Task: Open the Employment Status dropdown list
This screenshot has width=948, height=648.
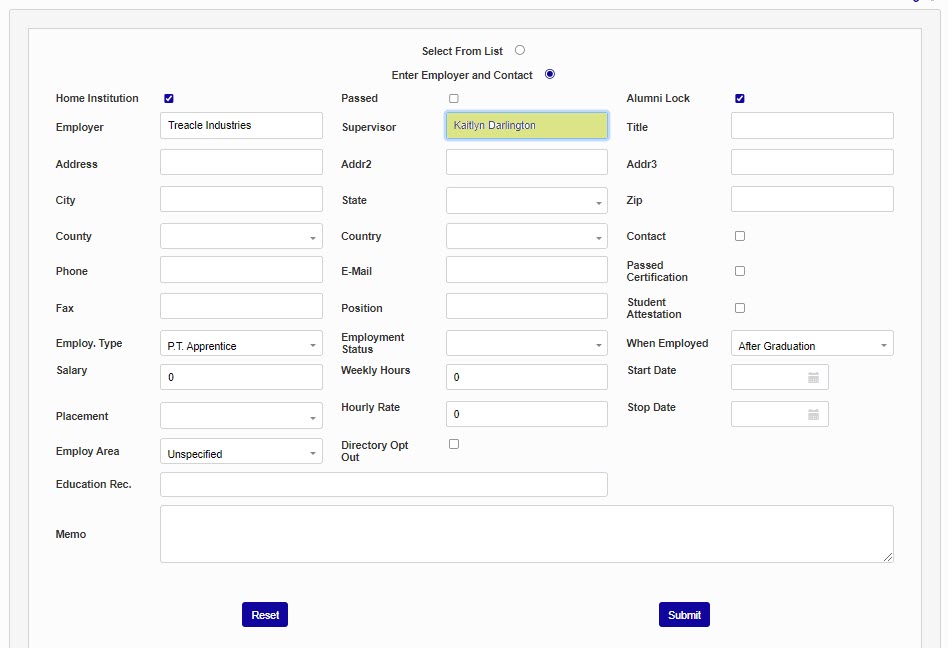Action: [x=526, y=344]
